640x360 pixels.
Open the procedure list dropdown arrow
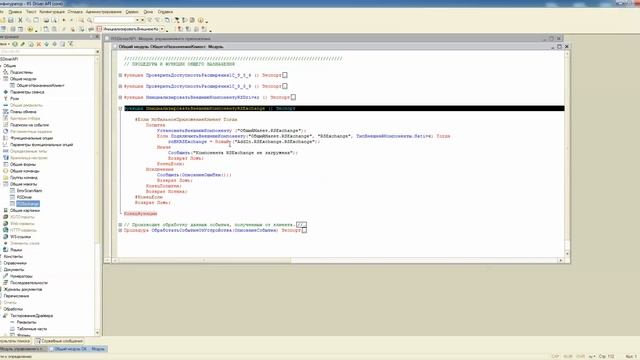point(162,29)
